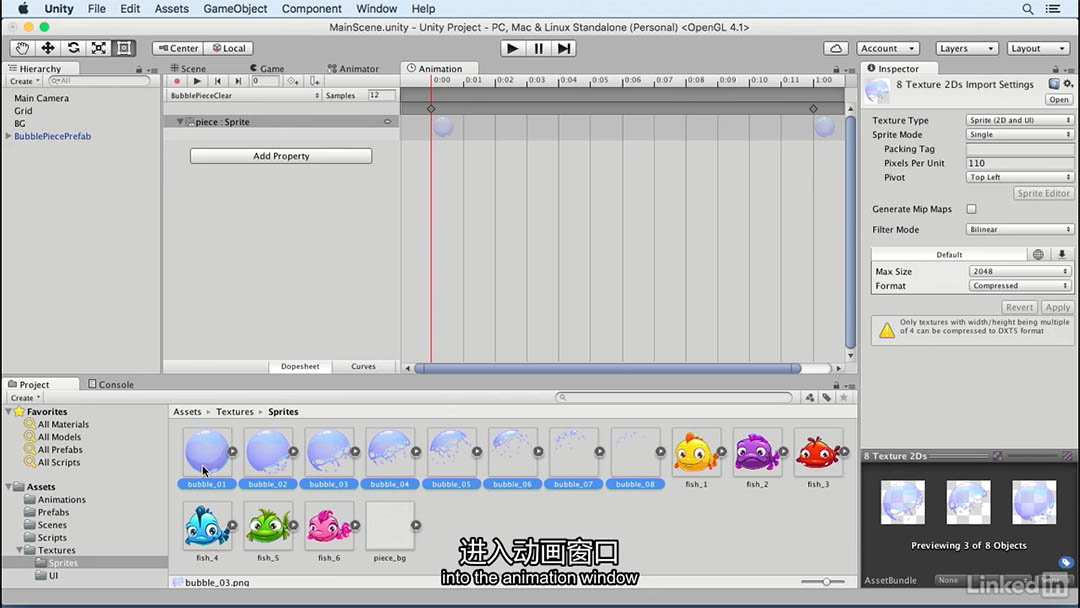This screenshot has width=1080, height=608.
Task: Select the Scale tool
Action: [98, 48]
